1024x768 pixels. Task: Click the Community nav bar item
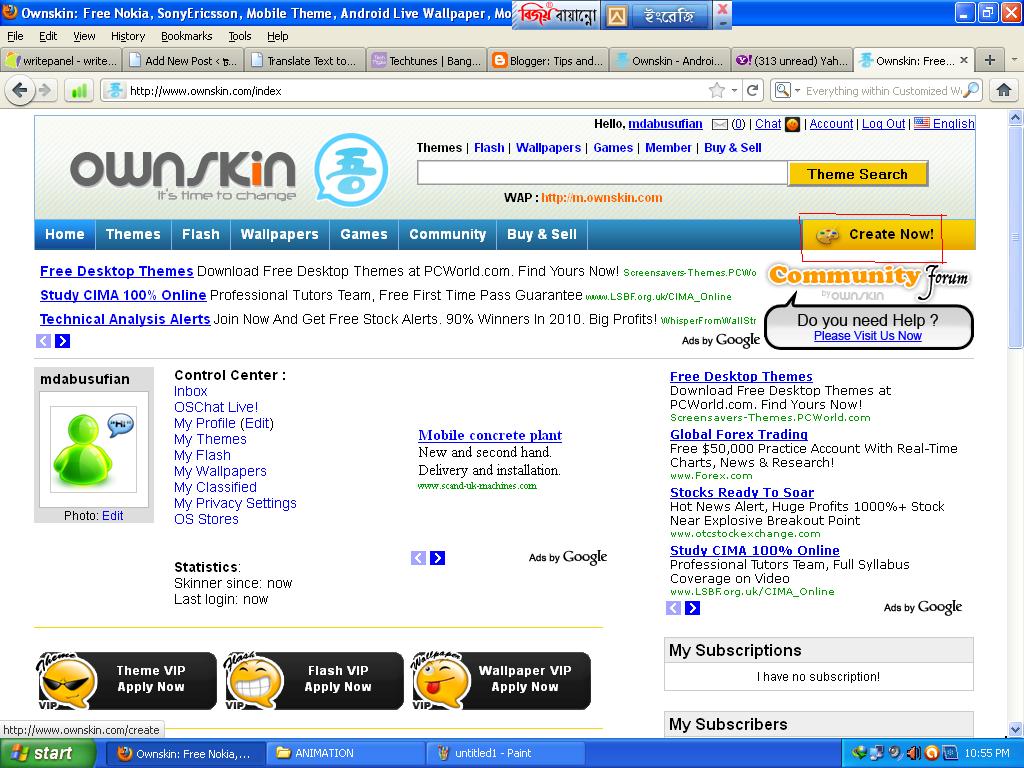click(447, 234)
